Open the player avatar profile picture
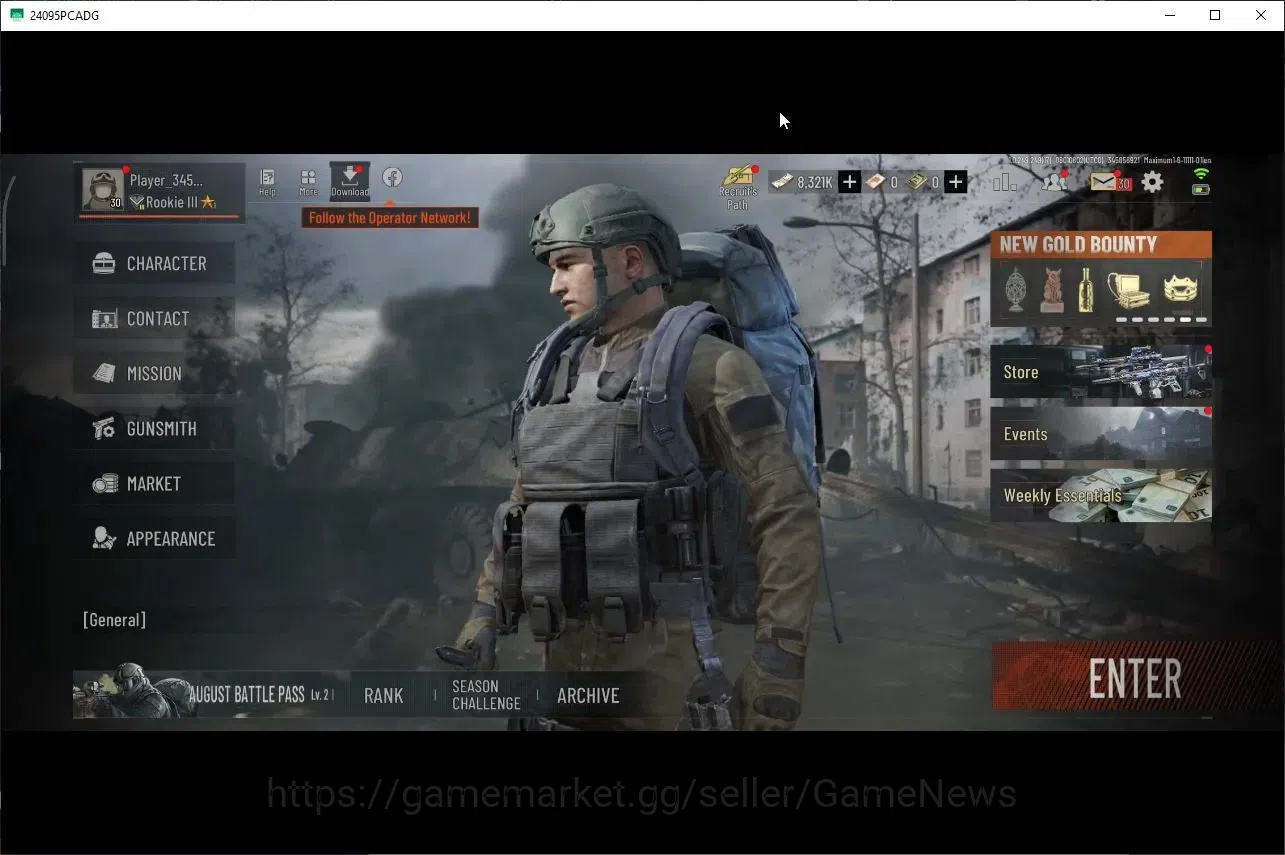The height and width of the screenshot is (855, 1285). point(103,188)
